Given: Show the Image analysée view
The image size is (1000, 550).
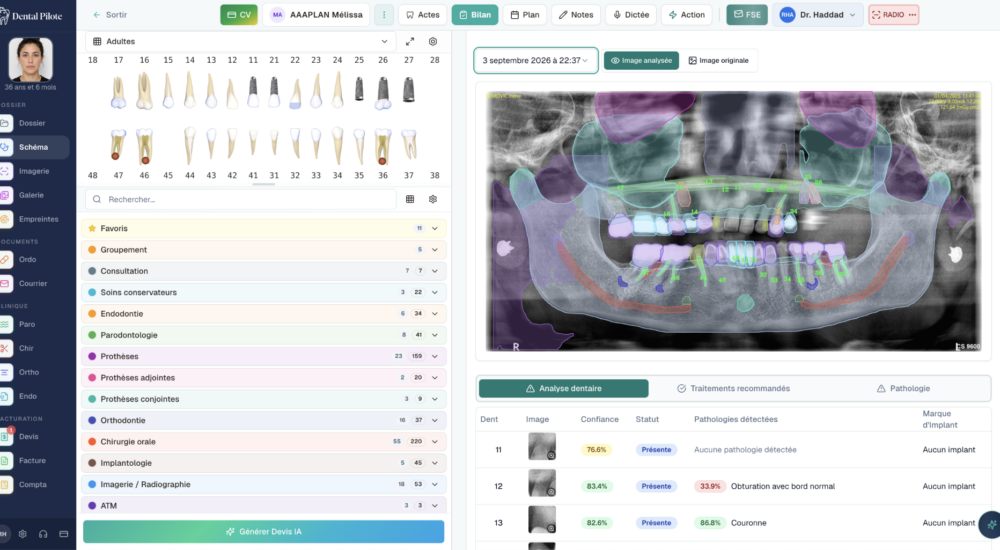Looking at the screenshot, I should tap(641, 61).
